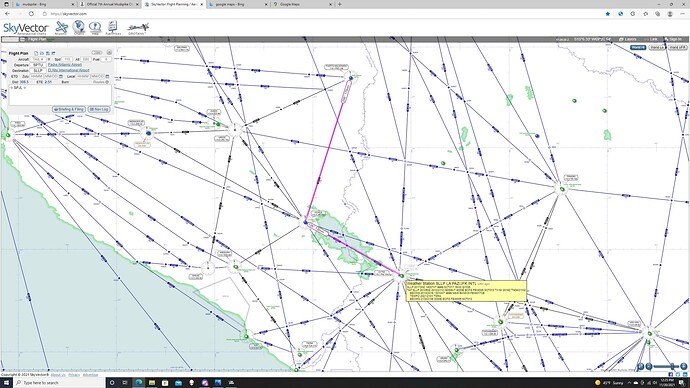
Task: Select the World Hi chart button
Action: click(638, 47)
